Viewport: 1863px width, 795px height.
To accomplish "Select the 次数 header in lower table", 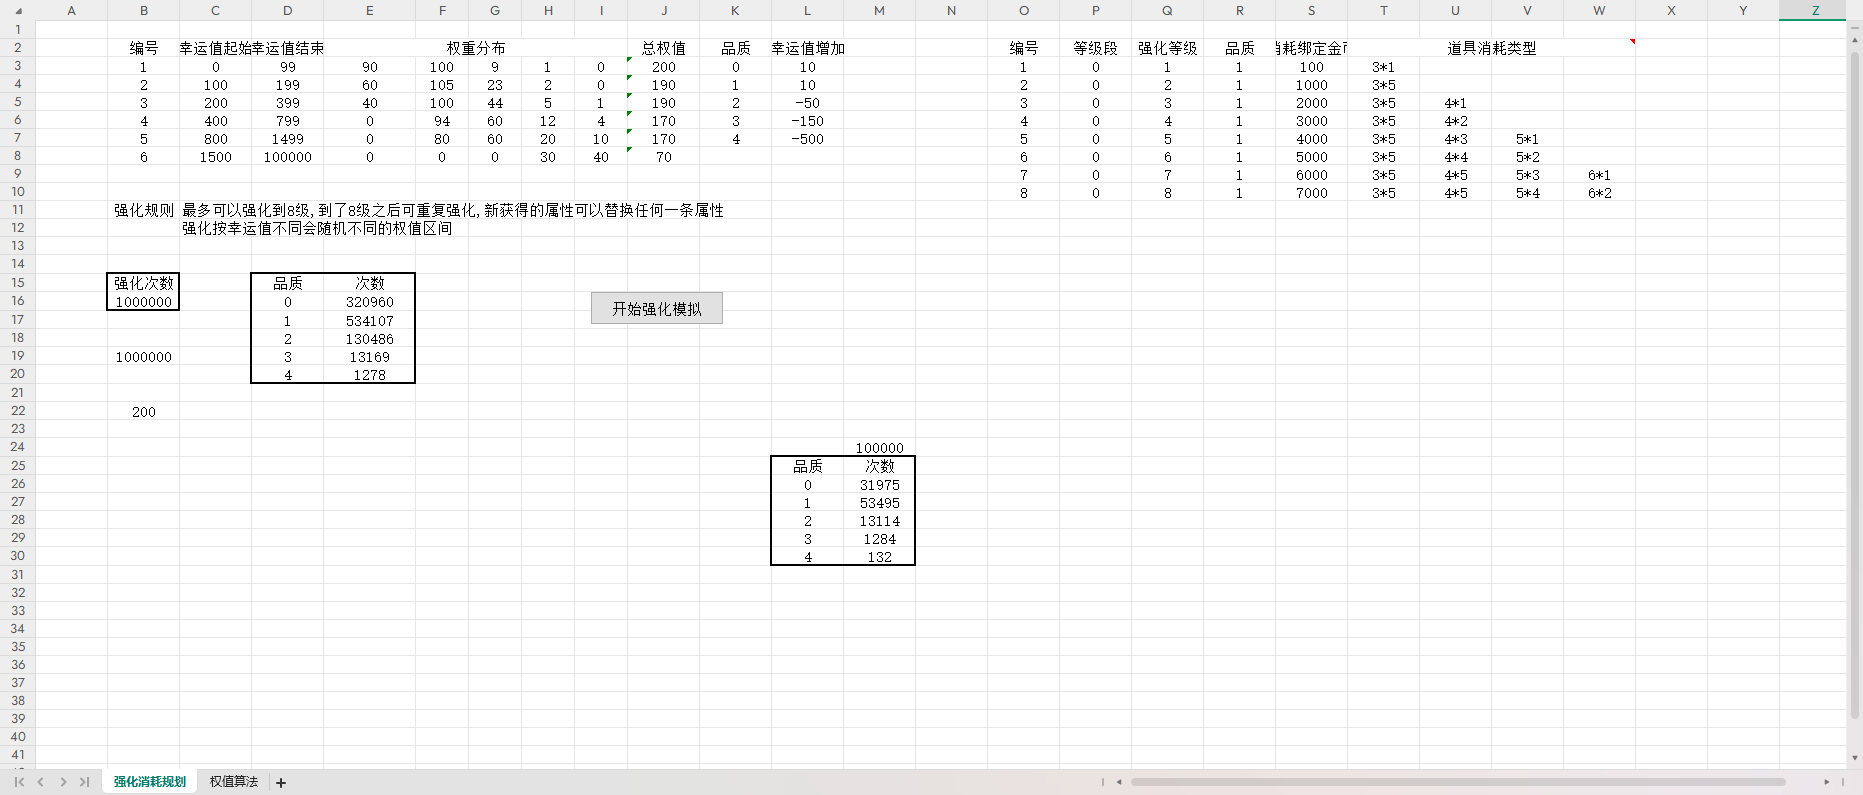I will (x=879, y=466).
